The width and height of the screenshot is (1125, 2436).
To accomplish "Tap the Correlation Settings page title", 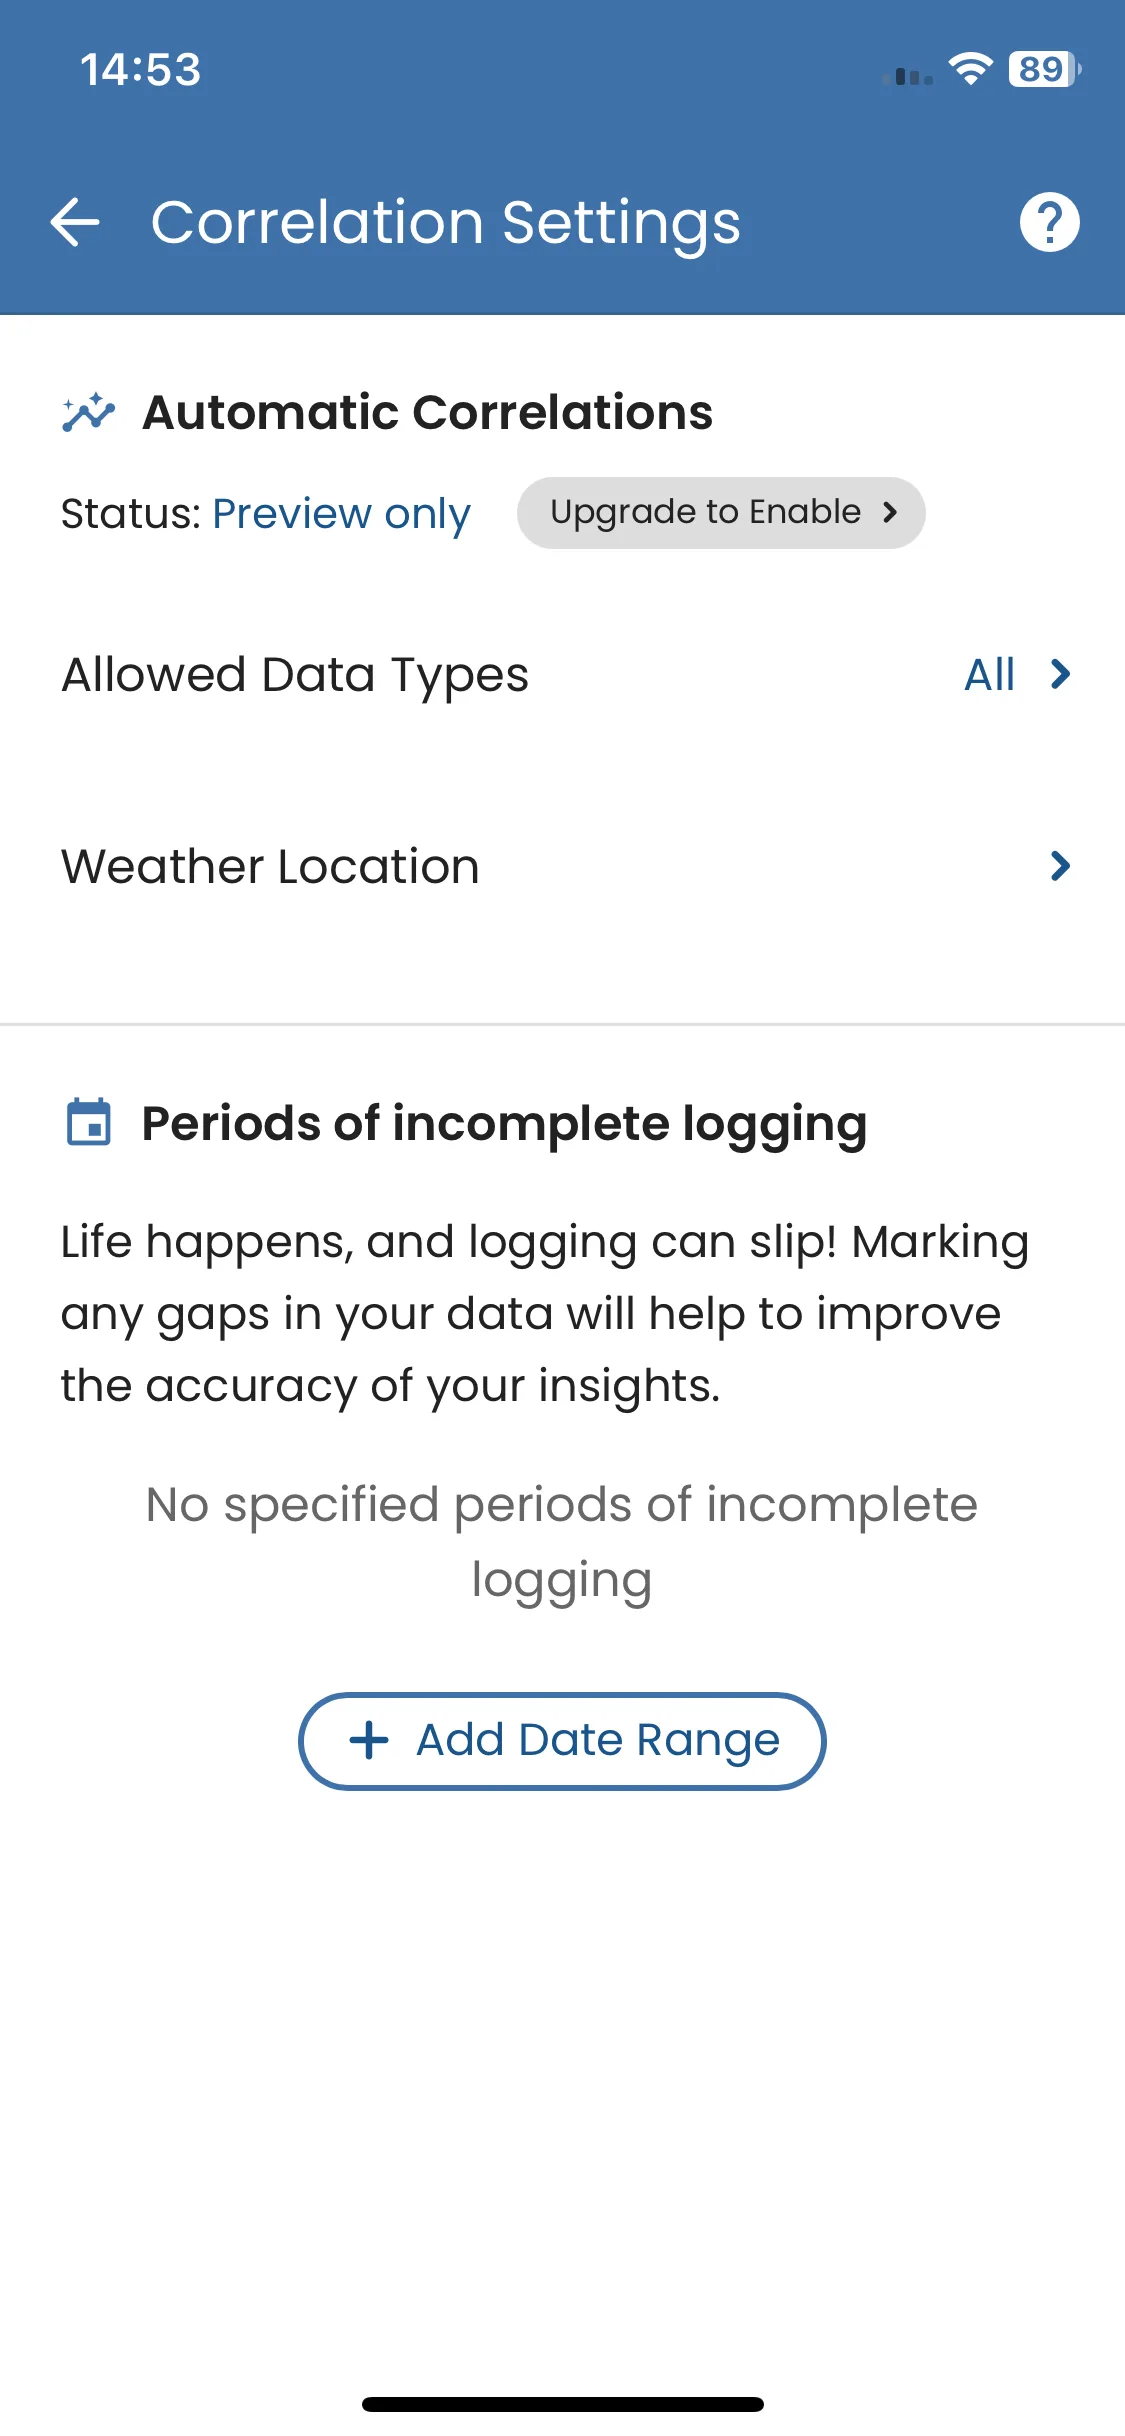I will click(446, 222).
